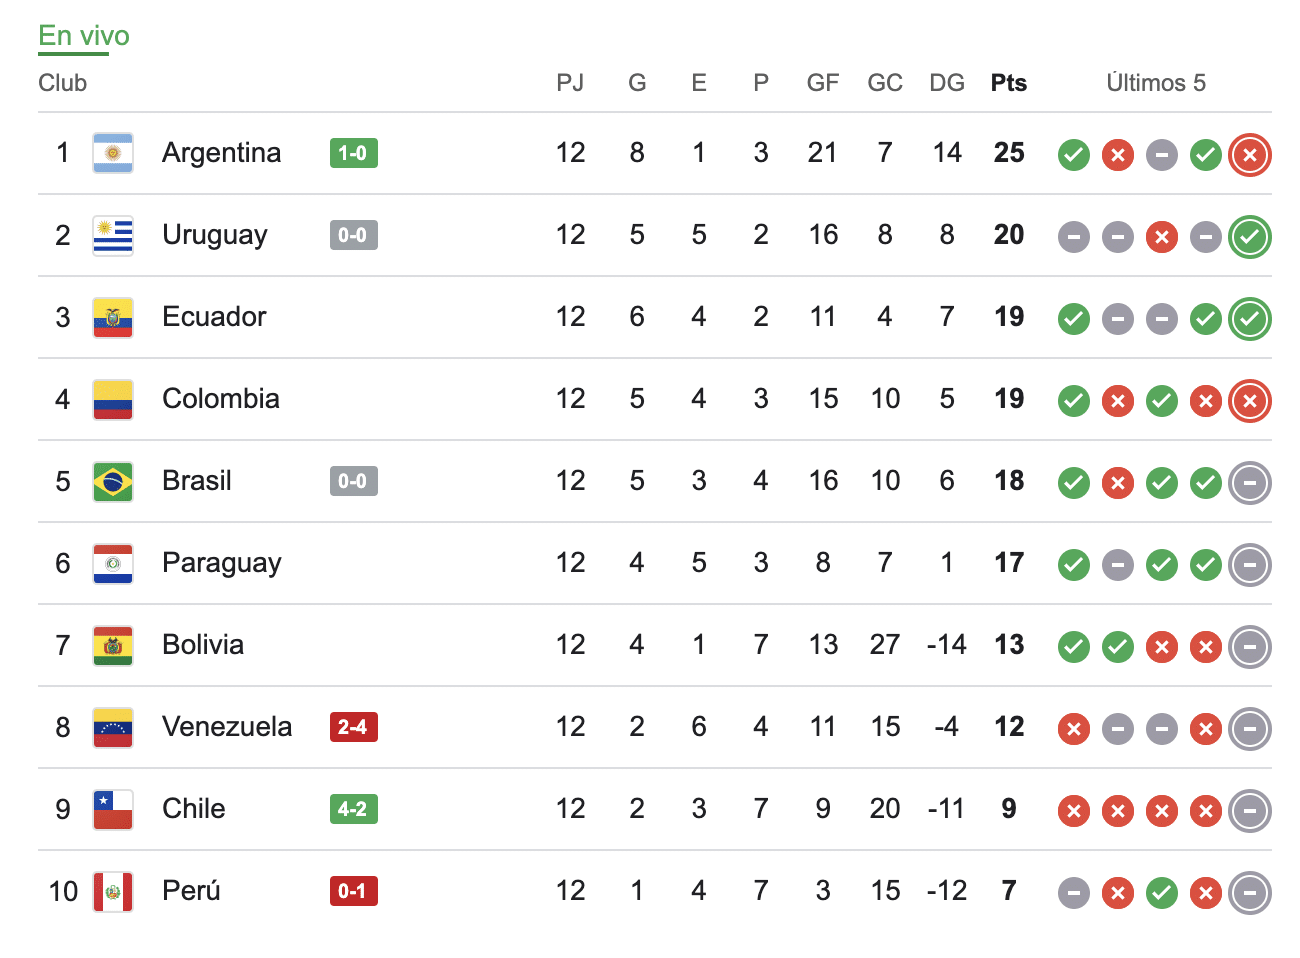Open Chile's live 4-2 score badge

pos(353,809)
